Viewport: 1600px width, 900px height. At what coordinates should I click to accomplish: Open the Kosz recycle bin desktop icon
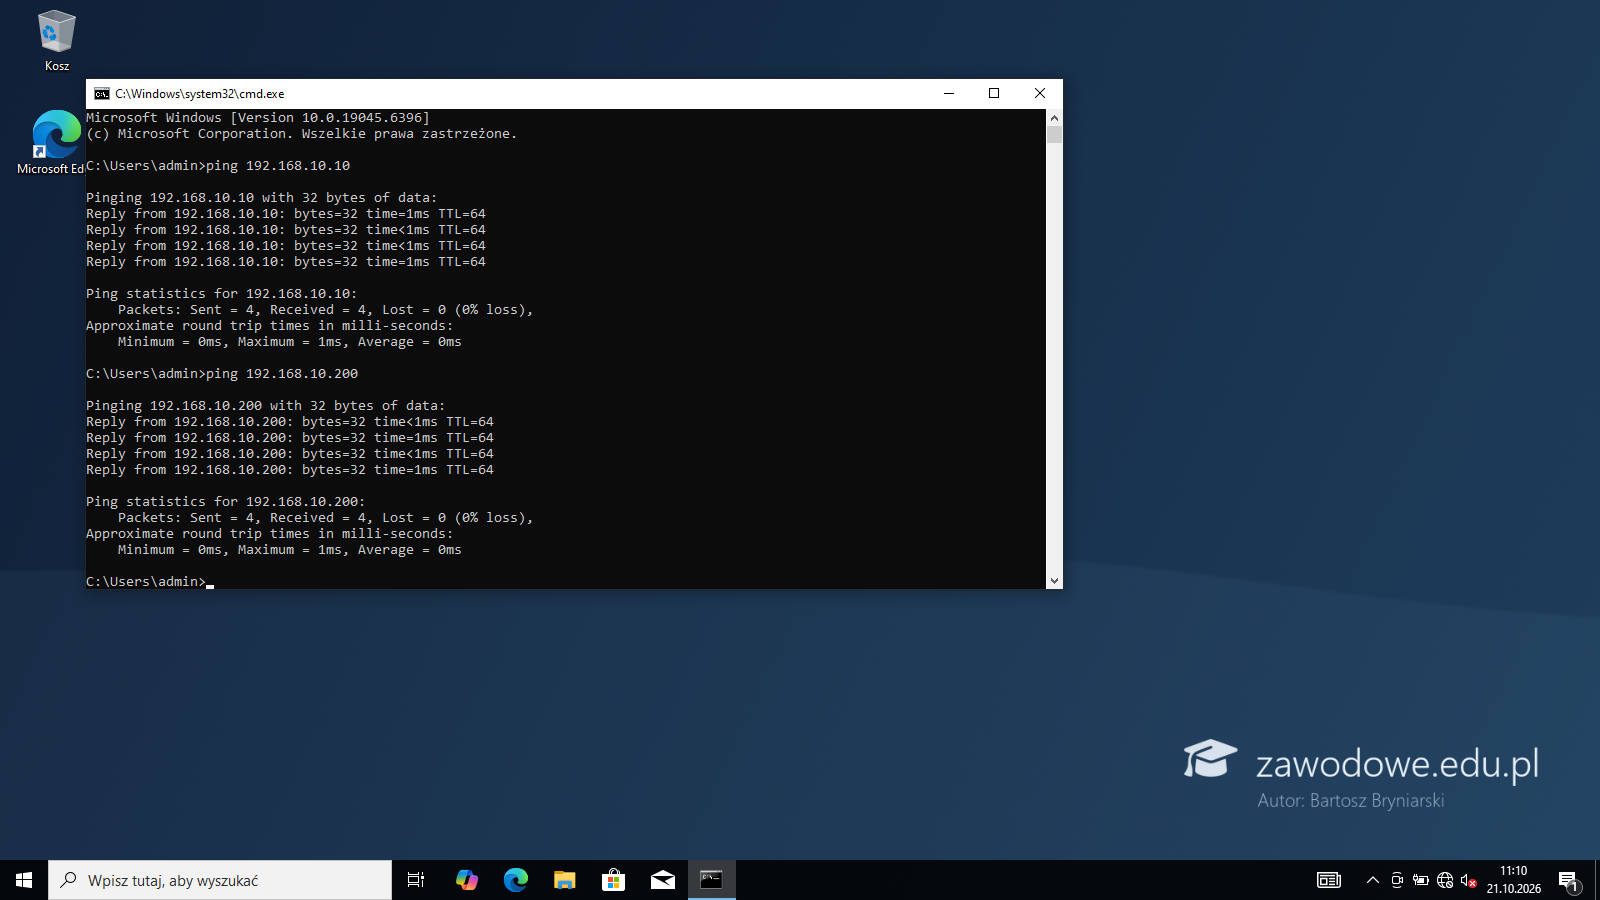(x=57, y=41)
